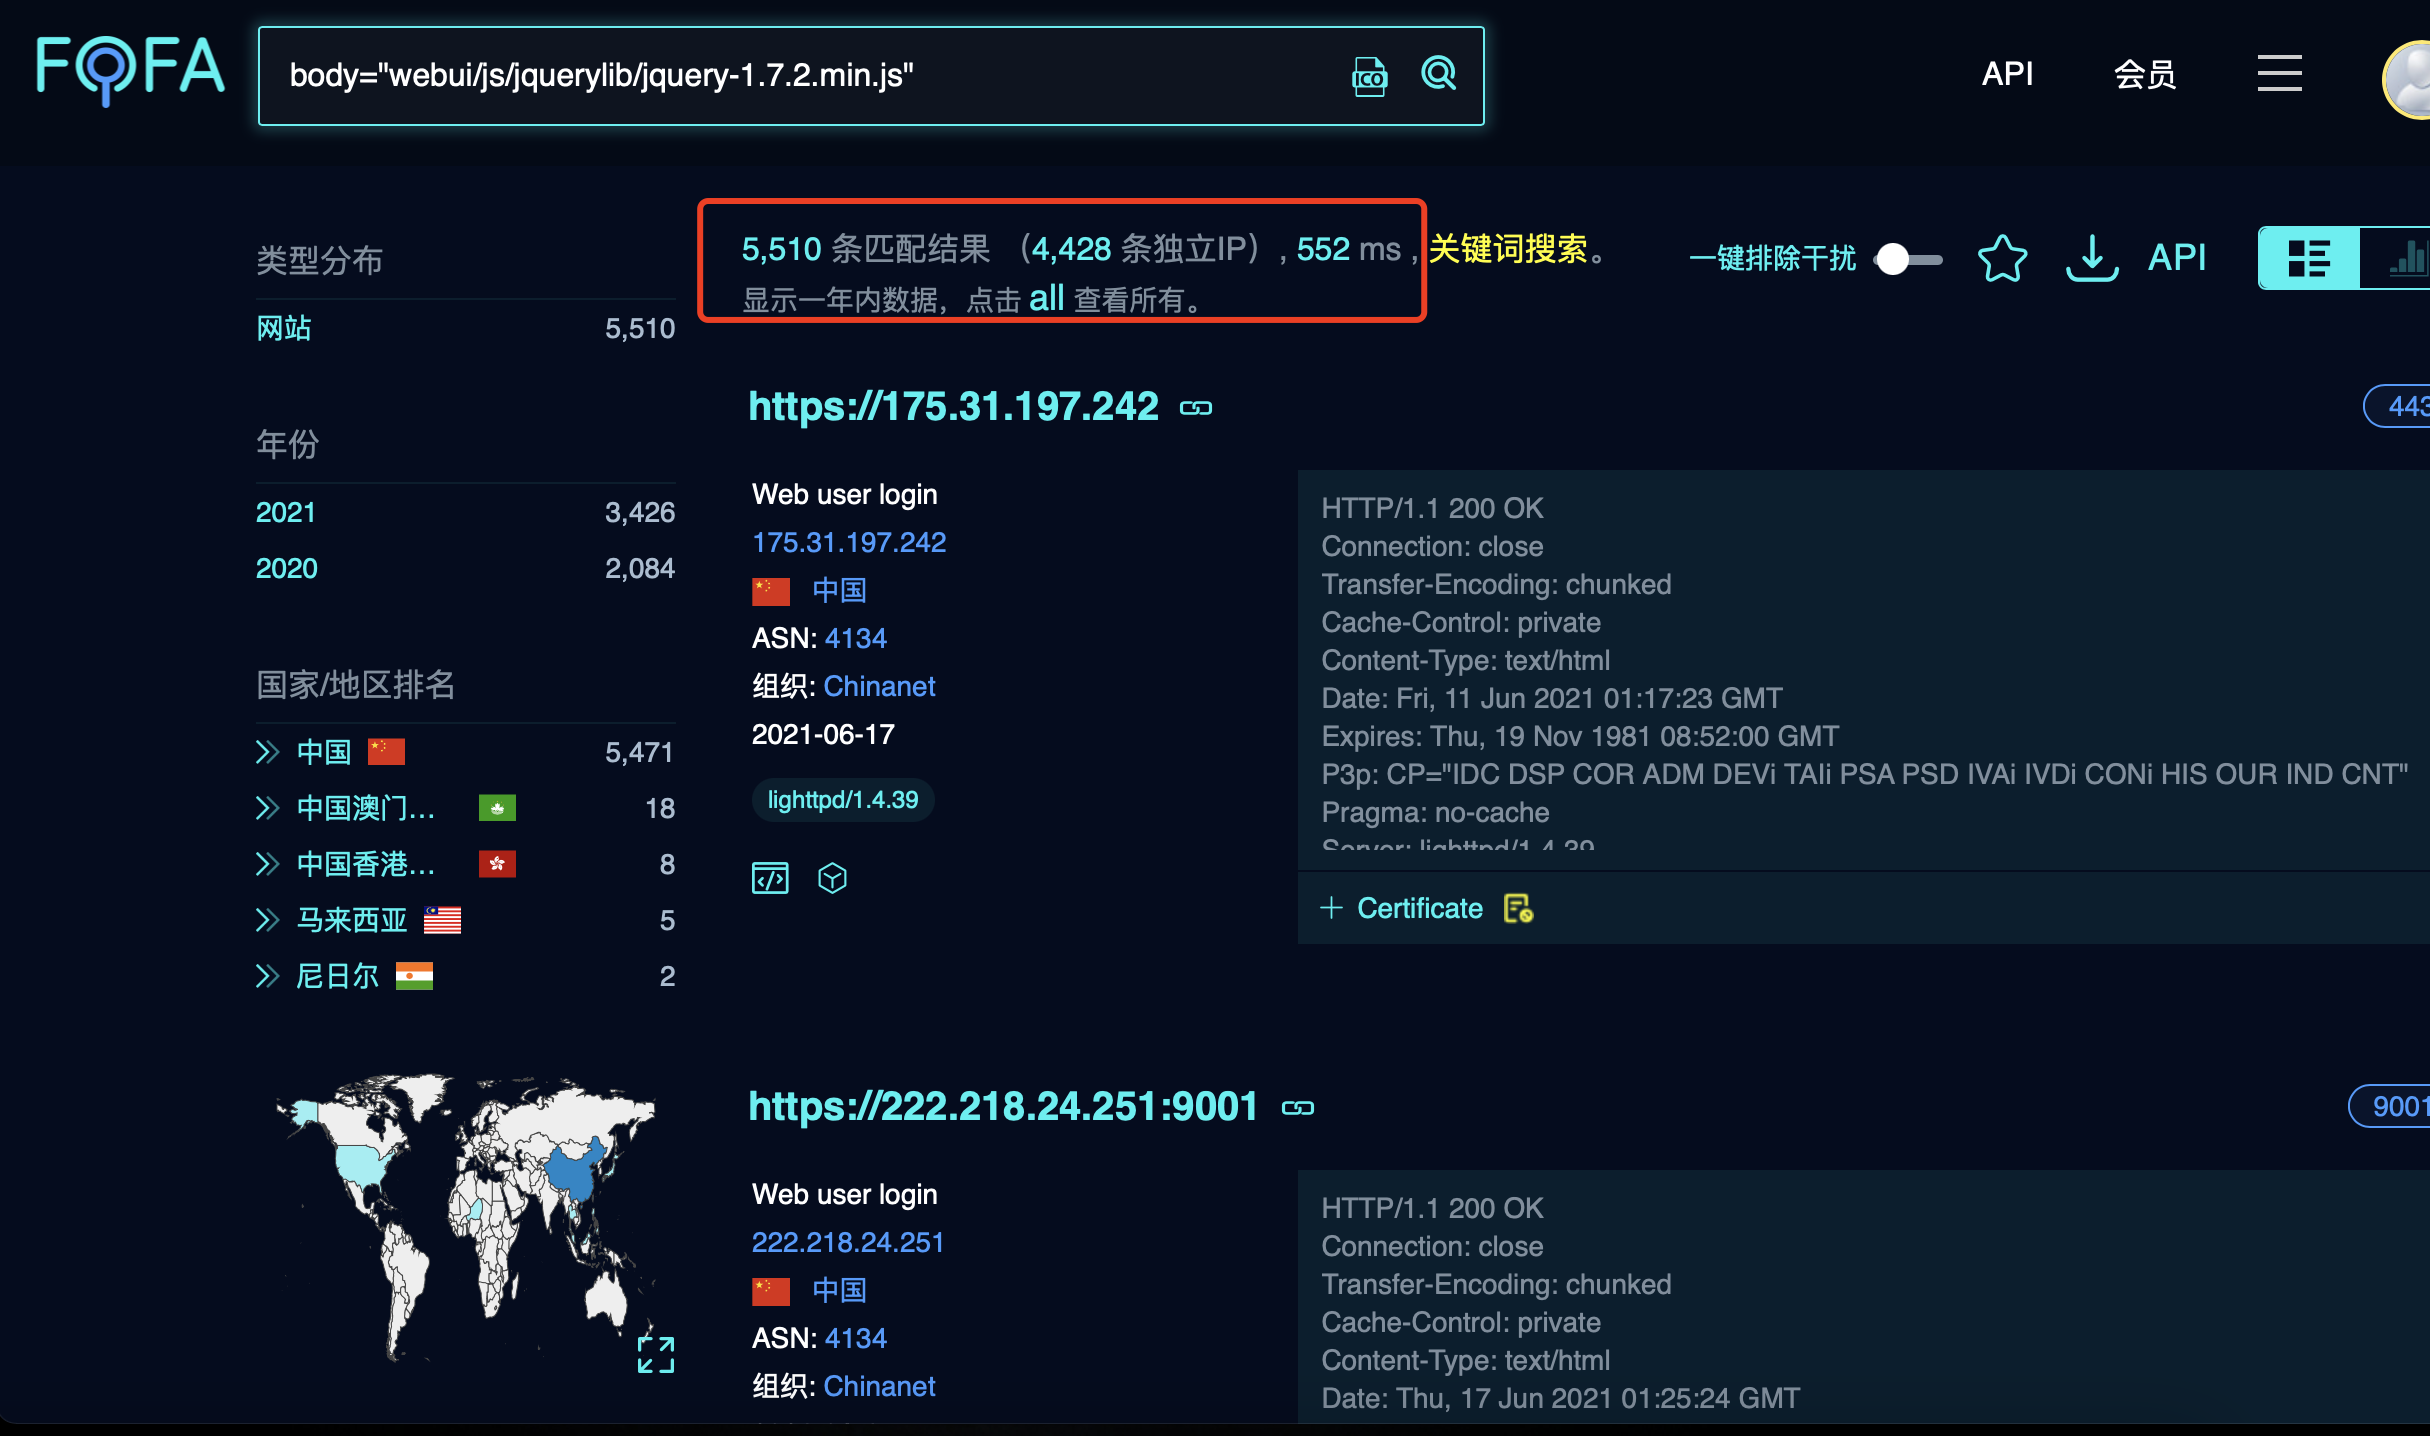
Task: Filter by year 2021
Action: tap(286, 513)
